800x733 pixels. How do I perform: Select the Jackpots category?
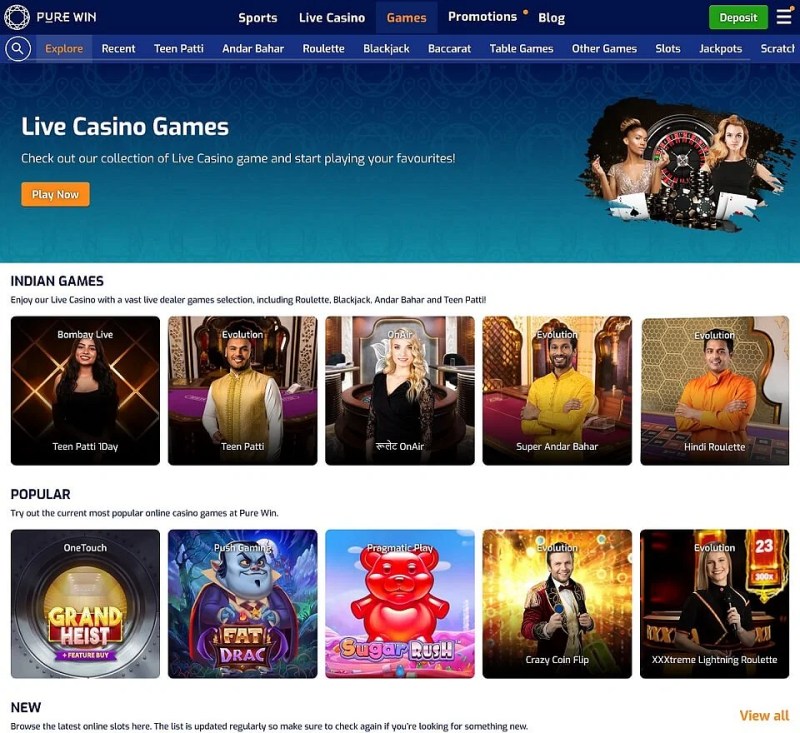coord(720,48)
